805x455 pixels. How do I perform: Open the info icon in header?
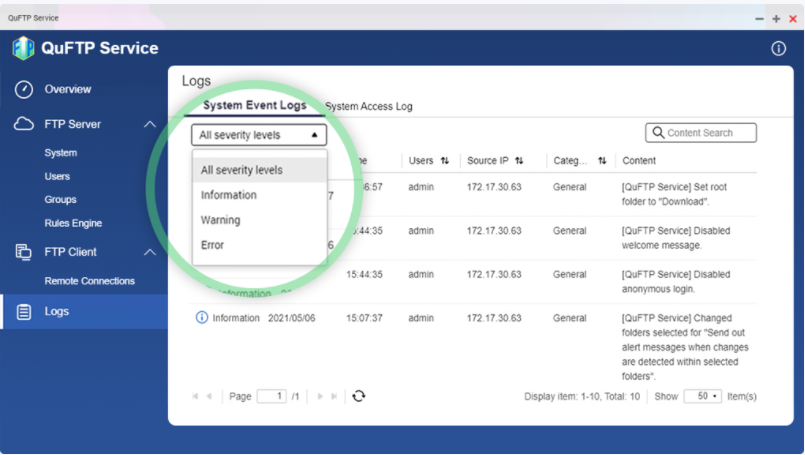click(778, 49)
